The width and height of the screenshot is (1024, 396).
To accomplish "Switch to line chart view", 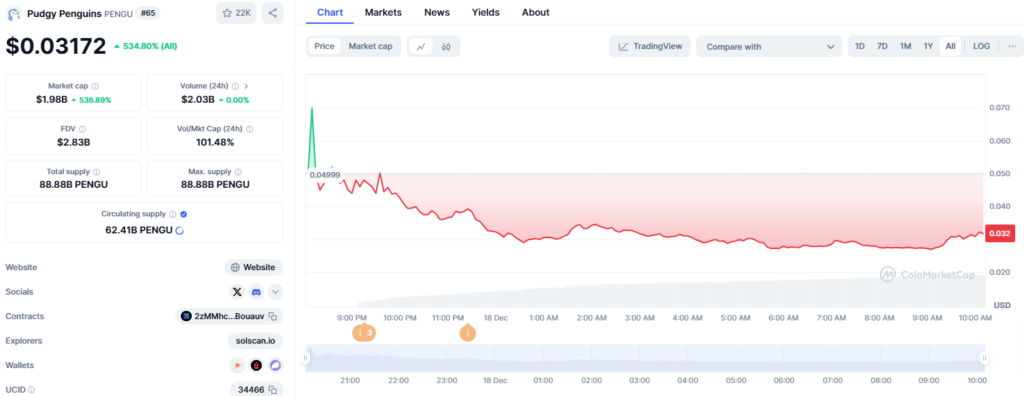I will pos(421,46).
